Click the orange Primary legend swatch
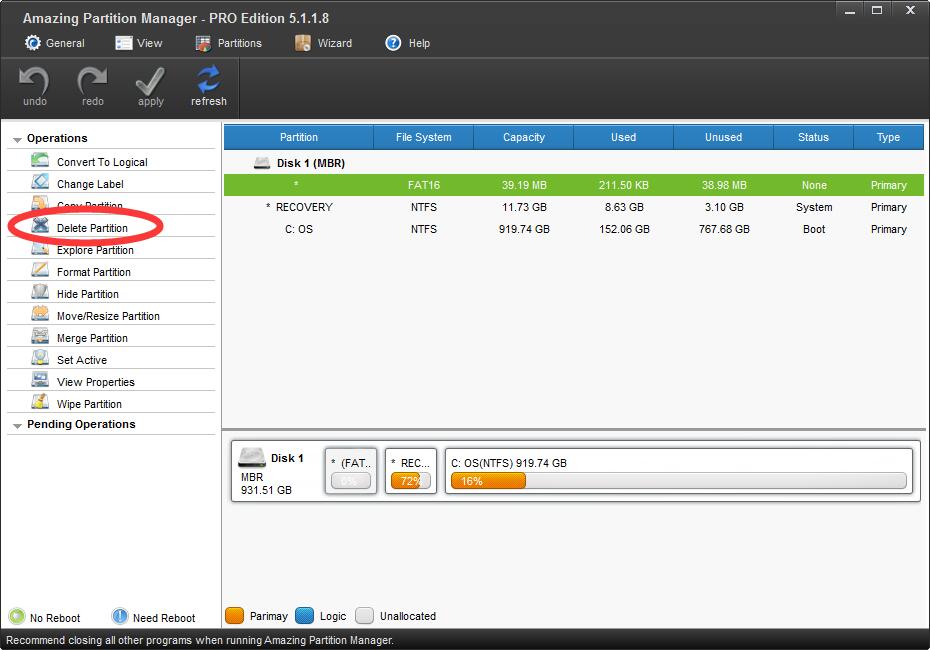Screen dimensions: 930x650 point(235,616)
